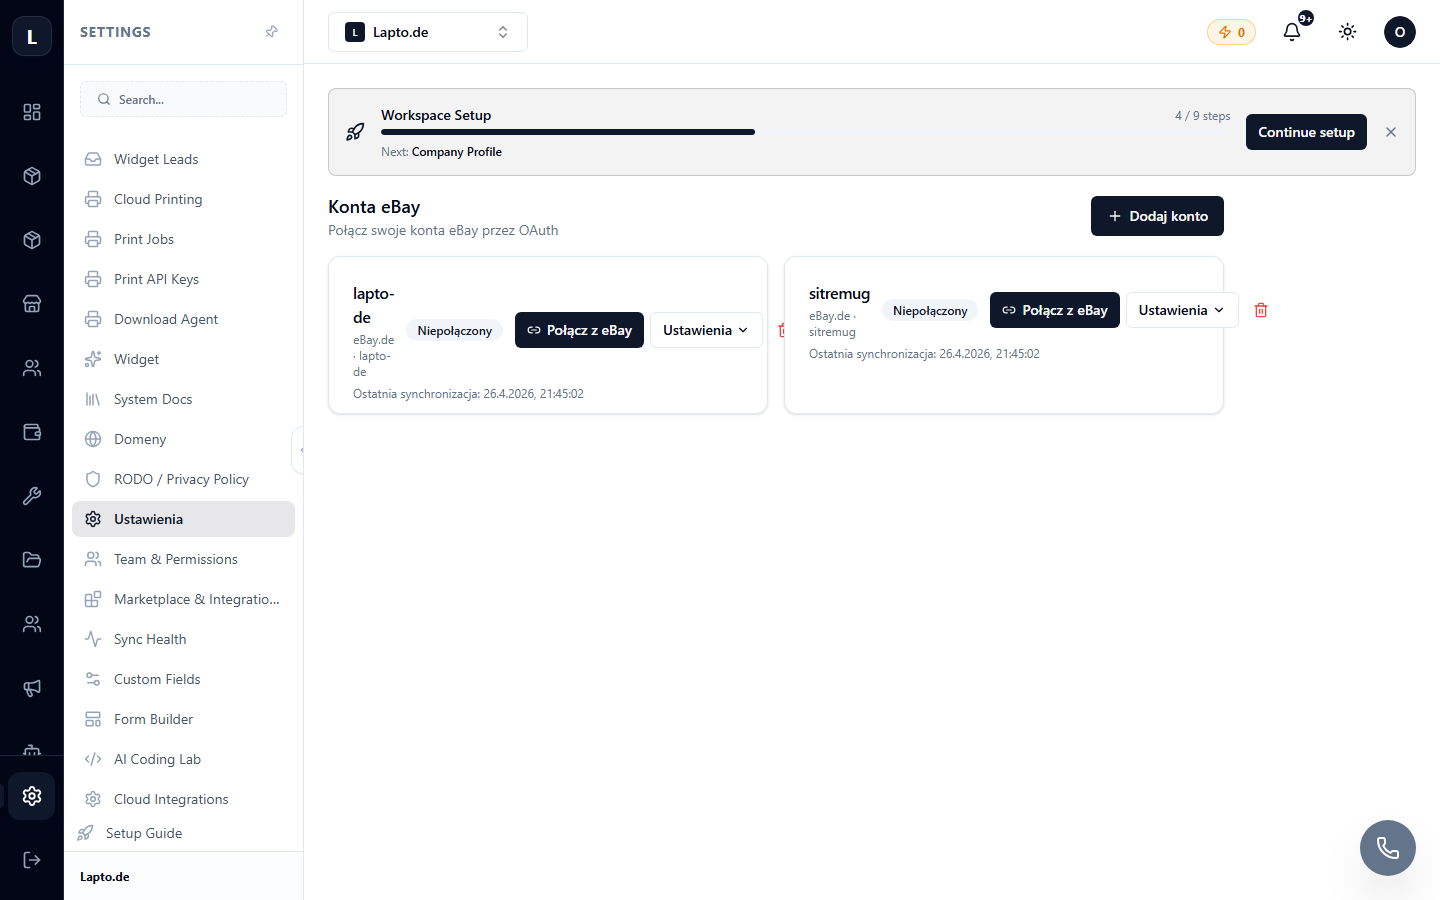
Task: Expand Ustawienia dropdown for lapto-de account
Action: [x=706, y=330]
